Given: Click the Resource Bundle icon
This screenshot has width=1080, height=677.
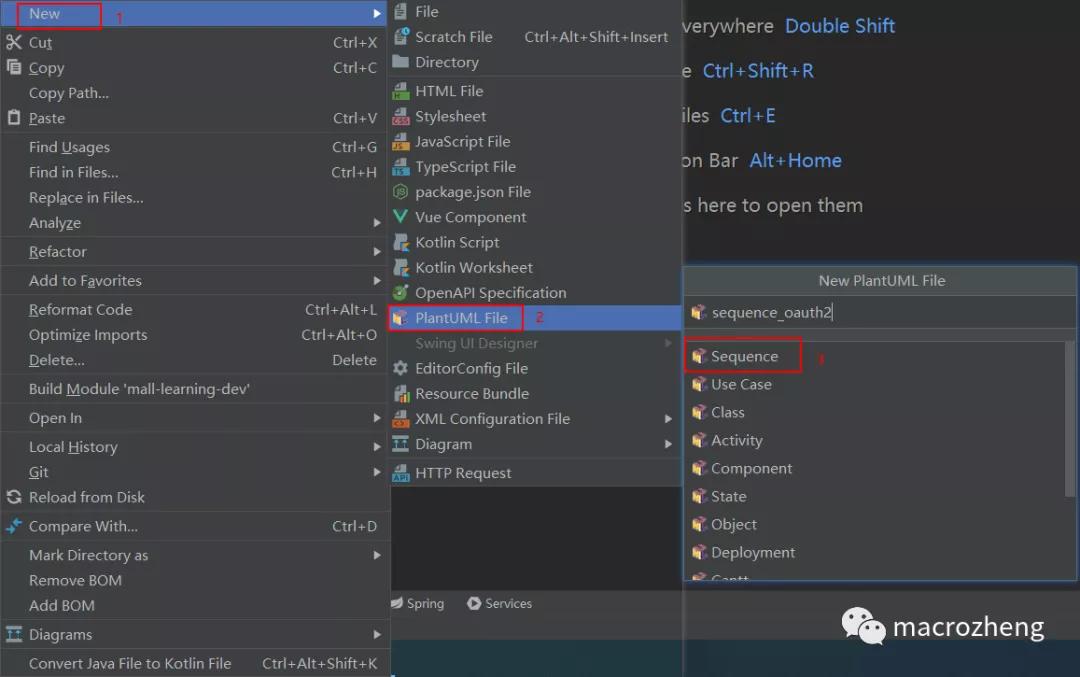Looking at the screenshot, I should pyautogui.click(x=400, y=393).
